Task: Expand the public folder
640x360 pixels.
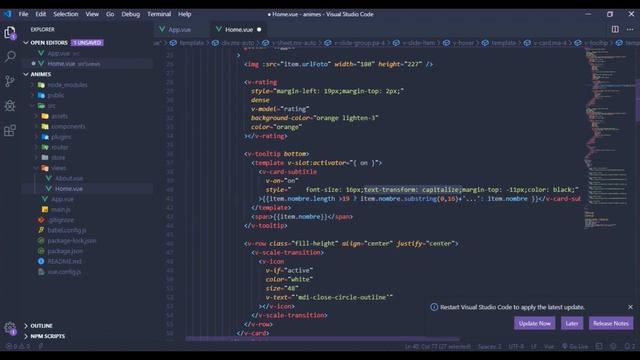Action: click(x=33, y=95)
